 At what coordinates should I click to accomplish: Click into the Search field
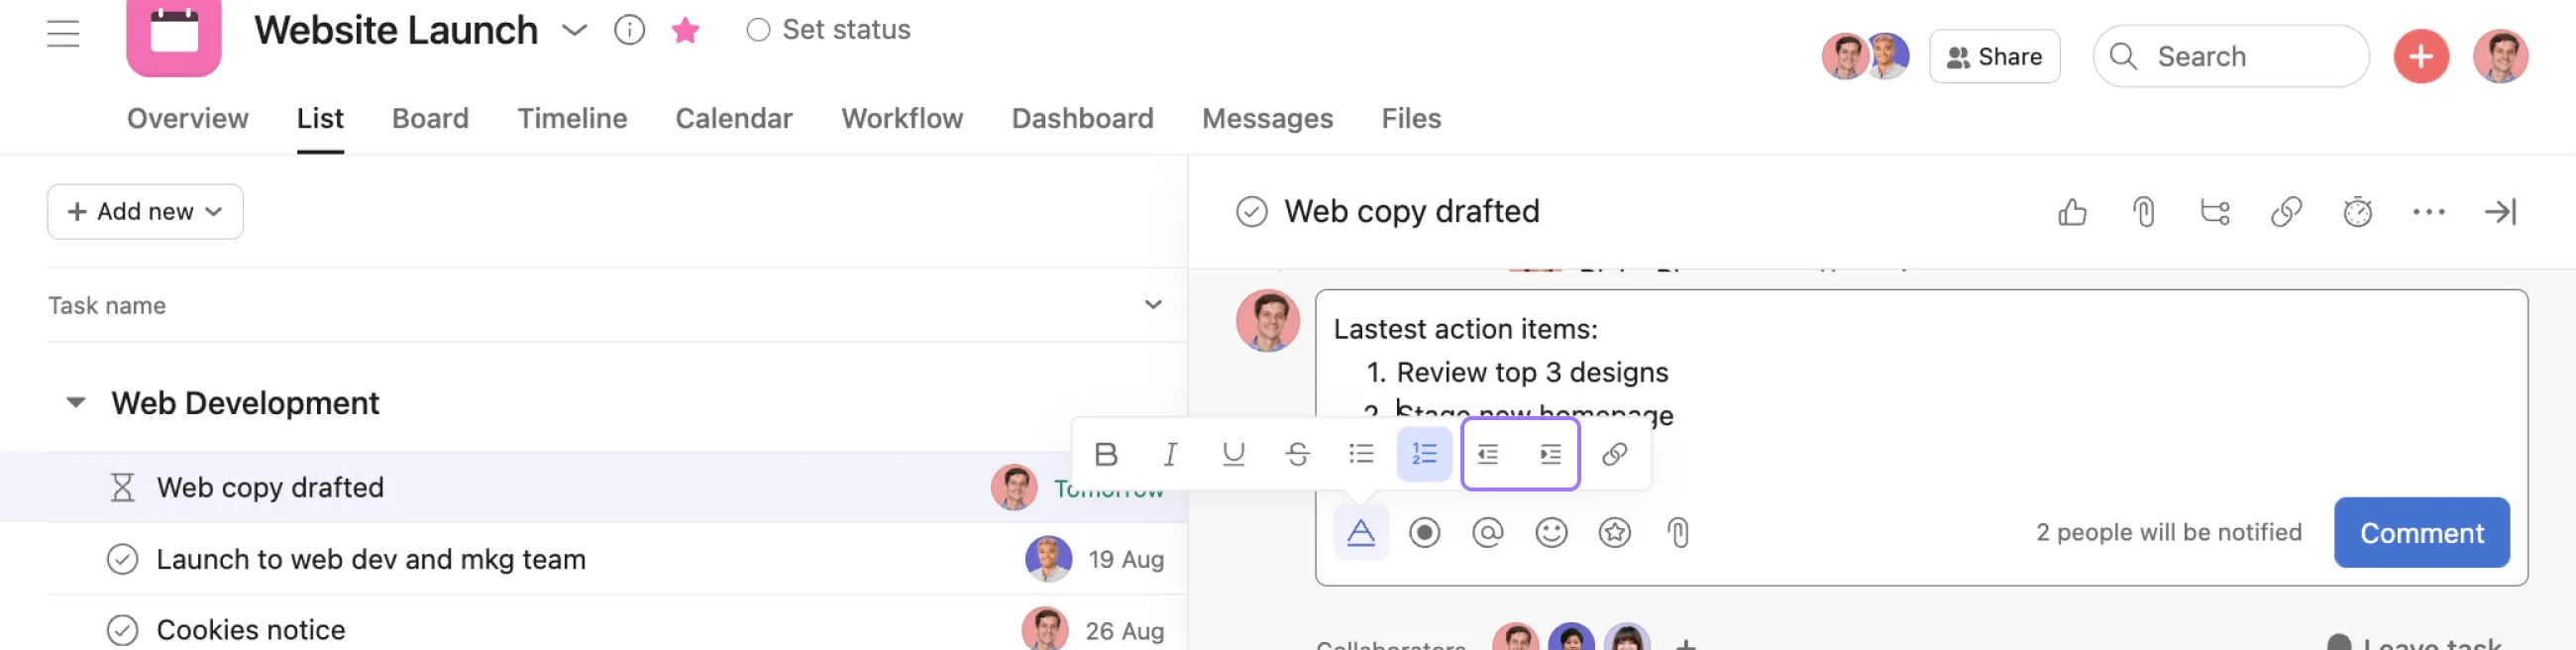pos(2240,57)
